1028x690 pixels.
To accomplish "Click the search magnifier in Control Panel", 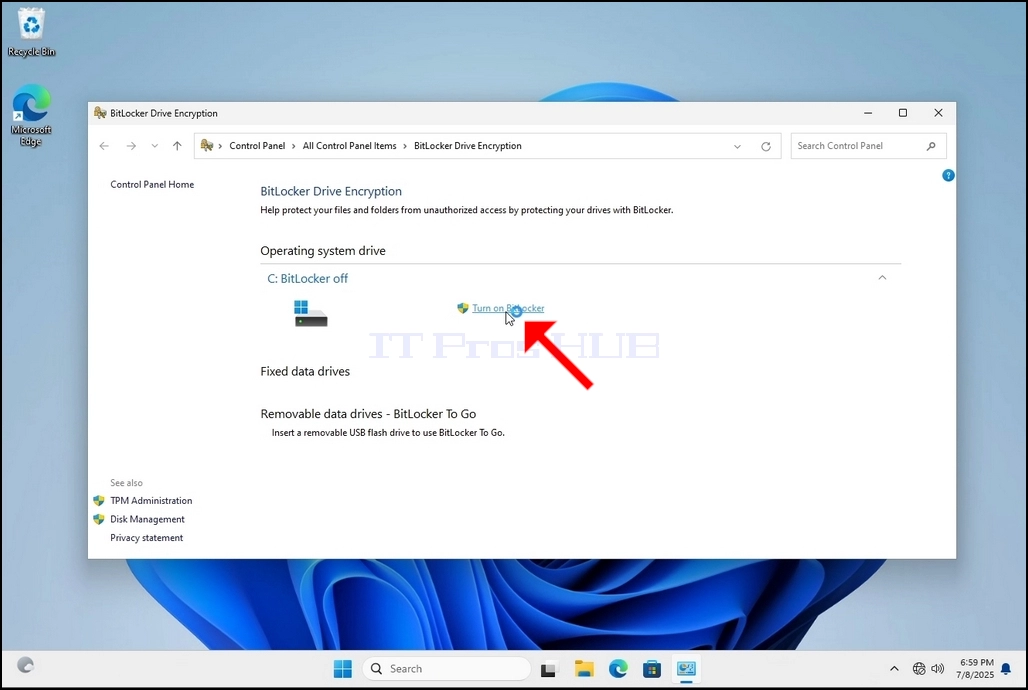I will click(931, 146).
